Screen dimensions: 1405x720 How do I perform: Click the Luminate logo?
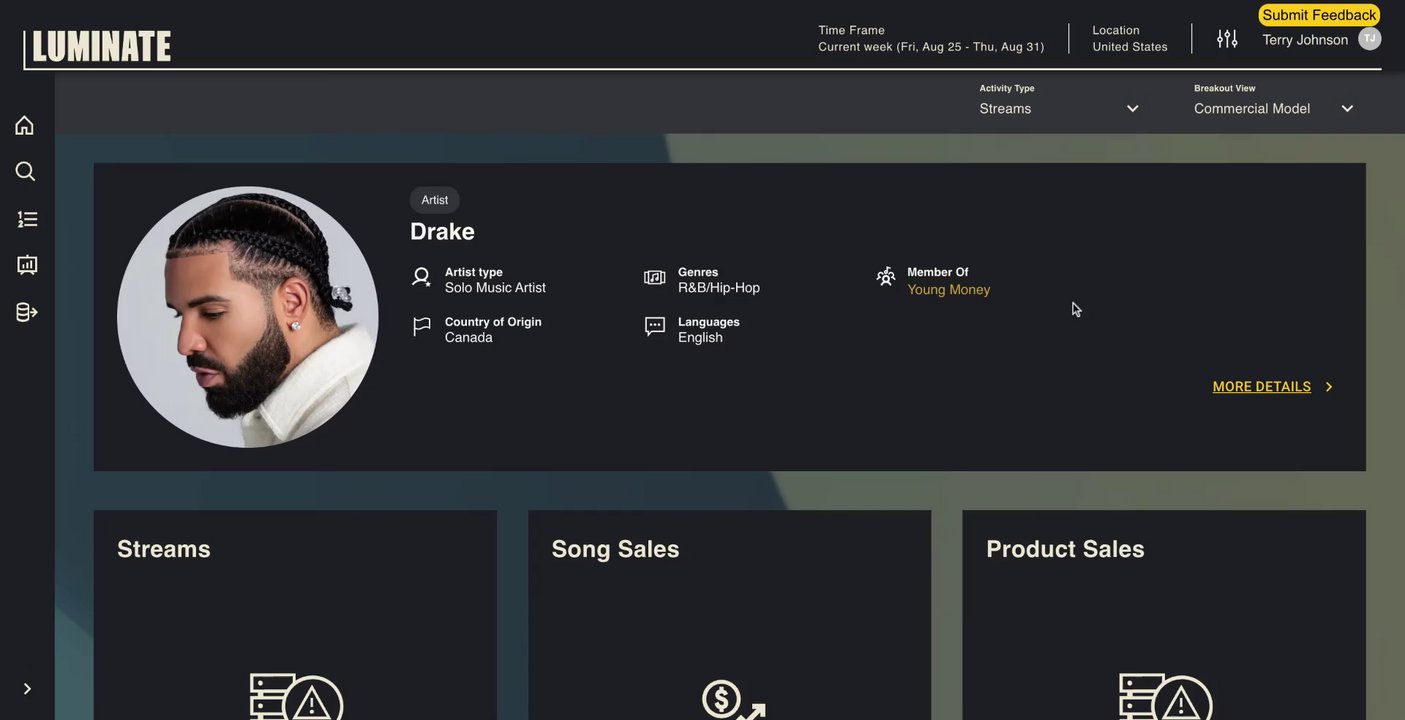point(101,46)
